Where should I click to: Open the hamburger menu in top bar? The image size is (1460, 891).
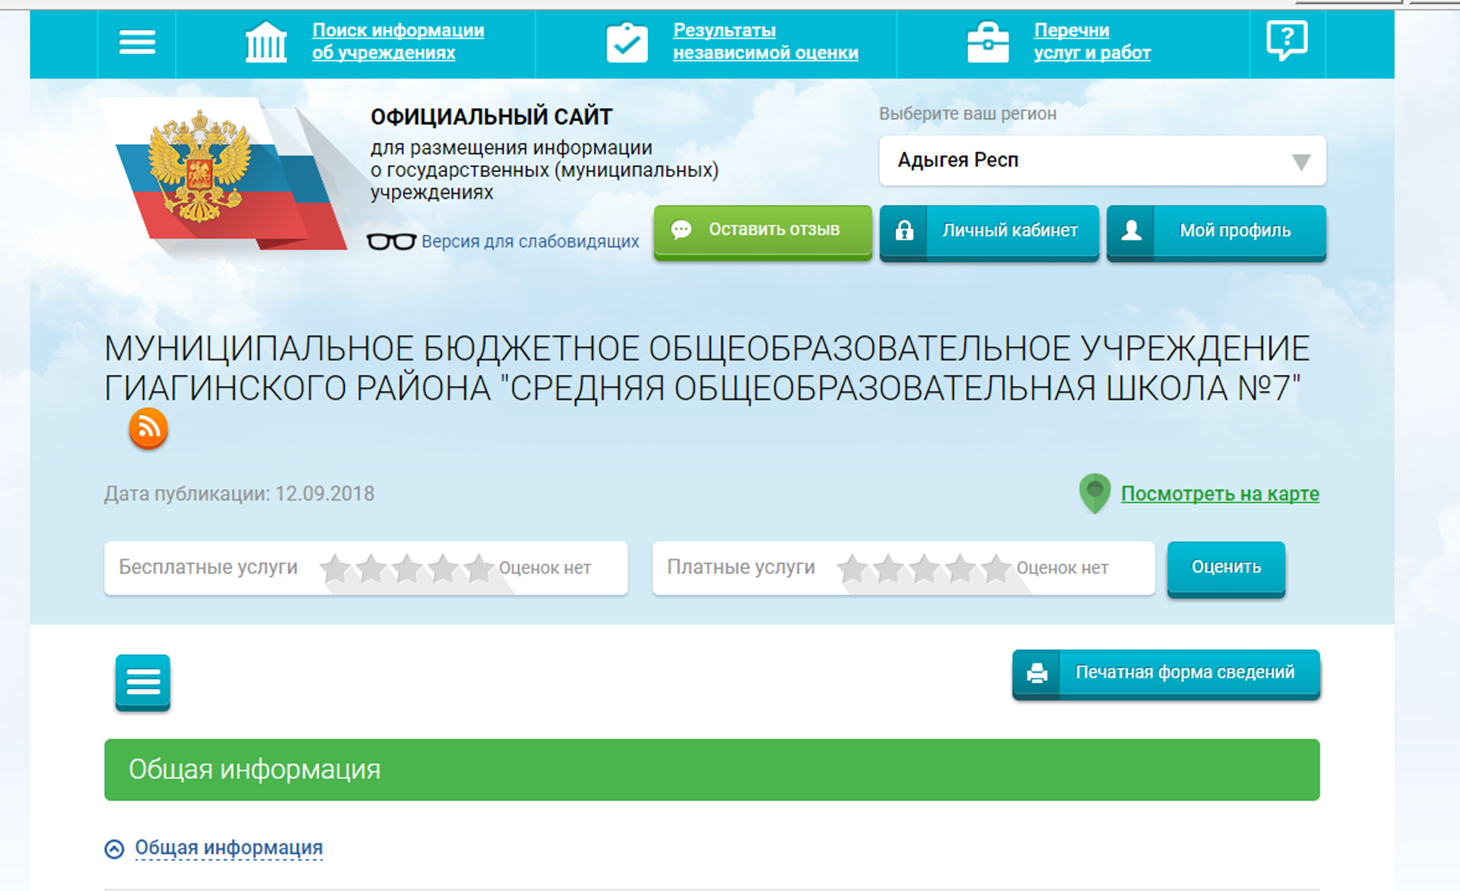point(137,42)
